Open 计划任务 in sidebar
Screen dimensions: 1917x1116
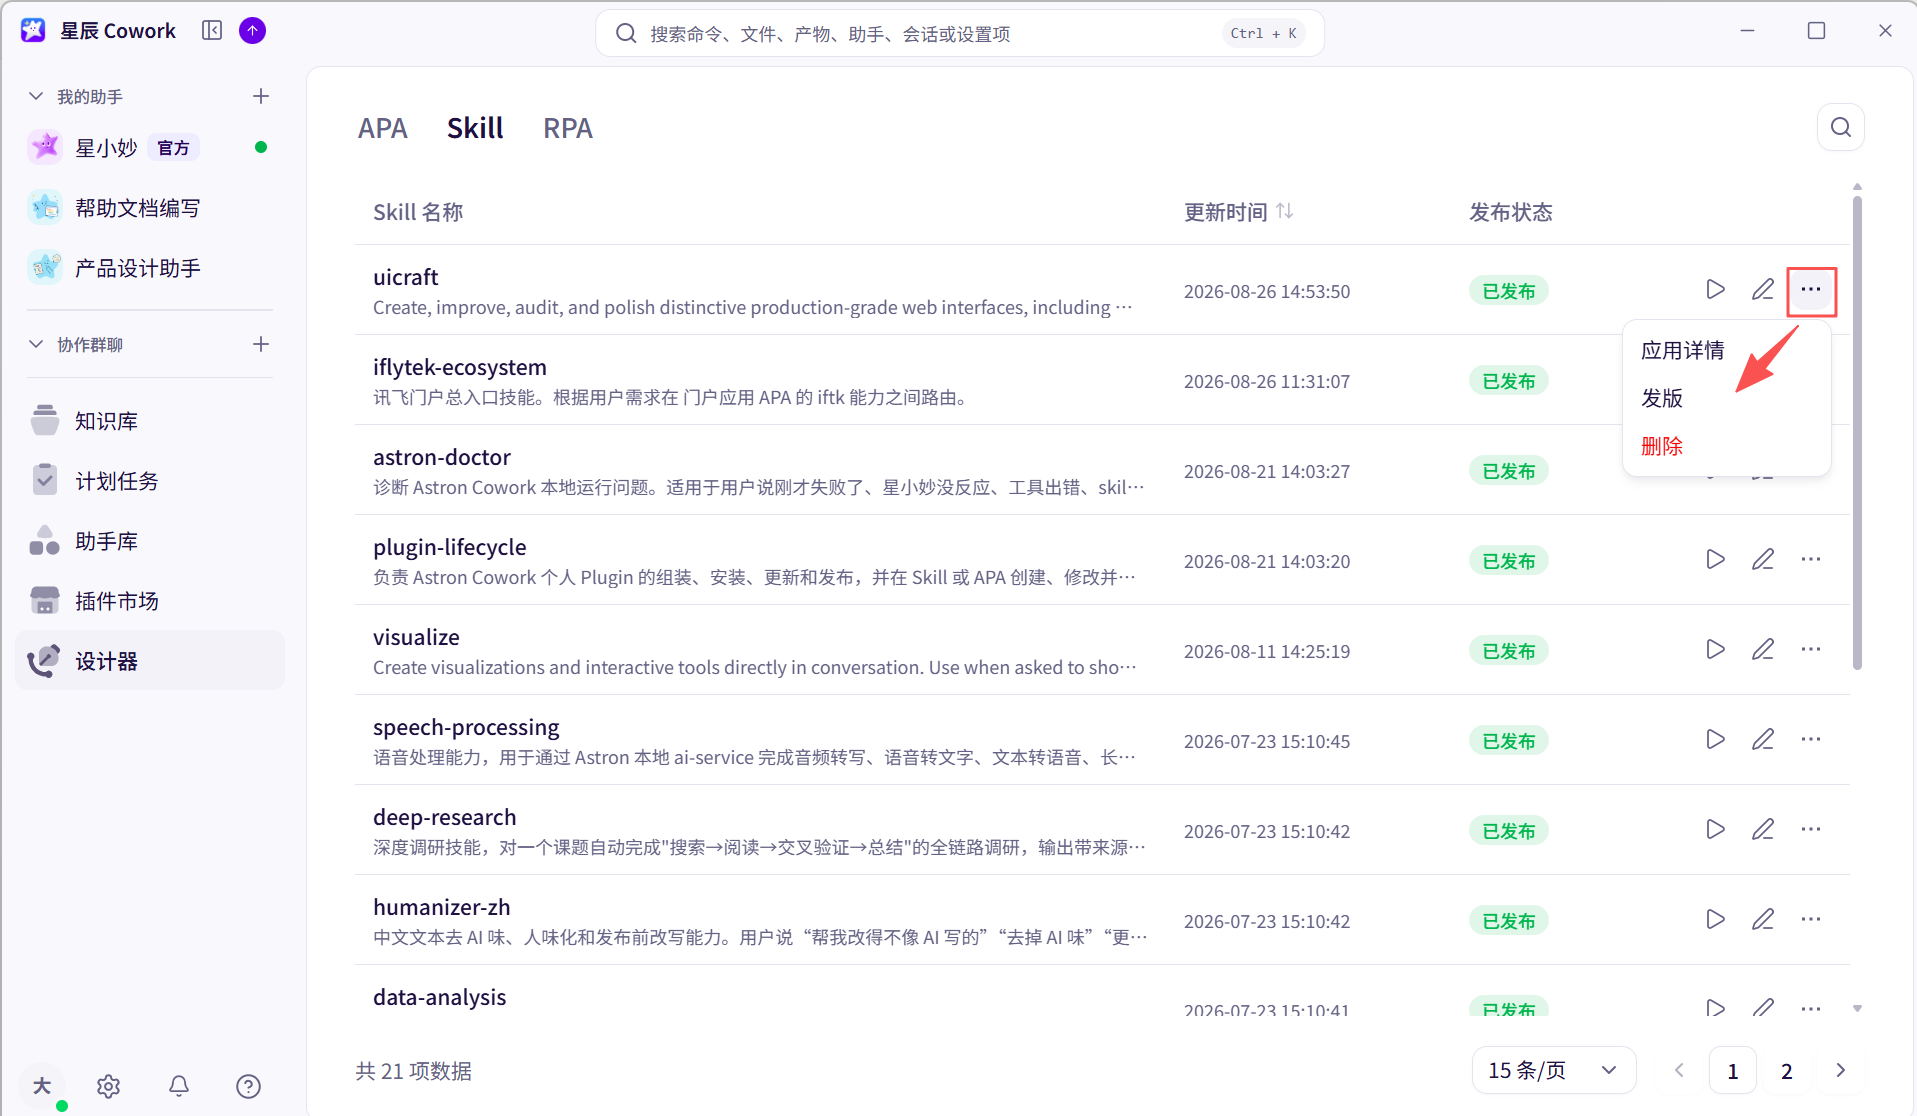tap(149, 481)
